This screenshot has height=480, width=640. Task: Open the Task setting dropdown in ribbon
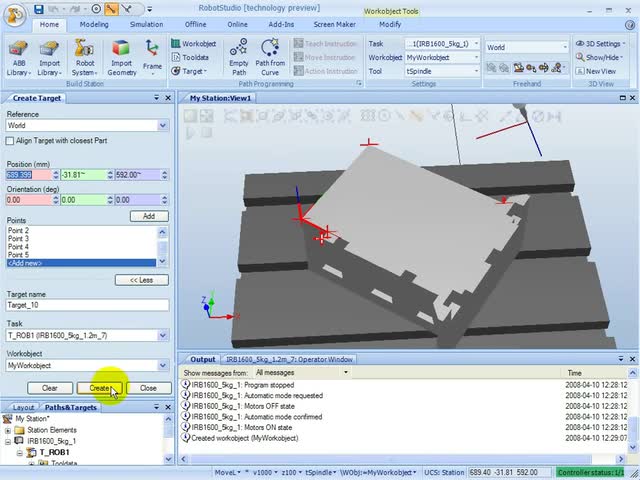[x=476, y=44]
